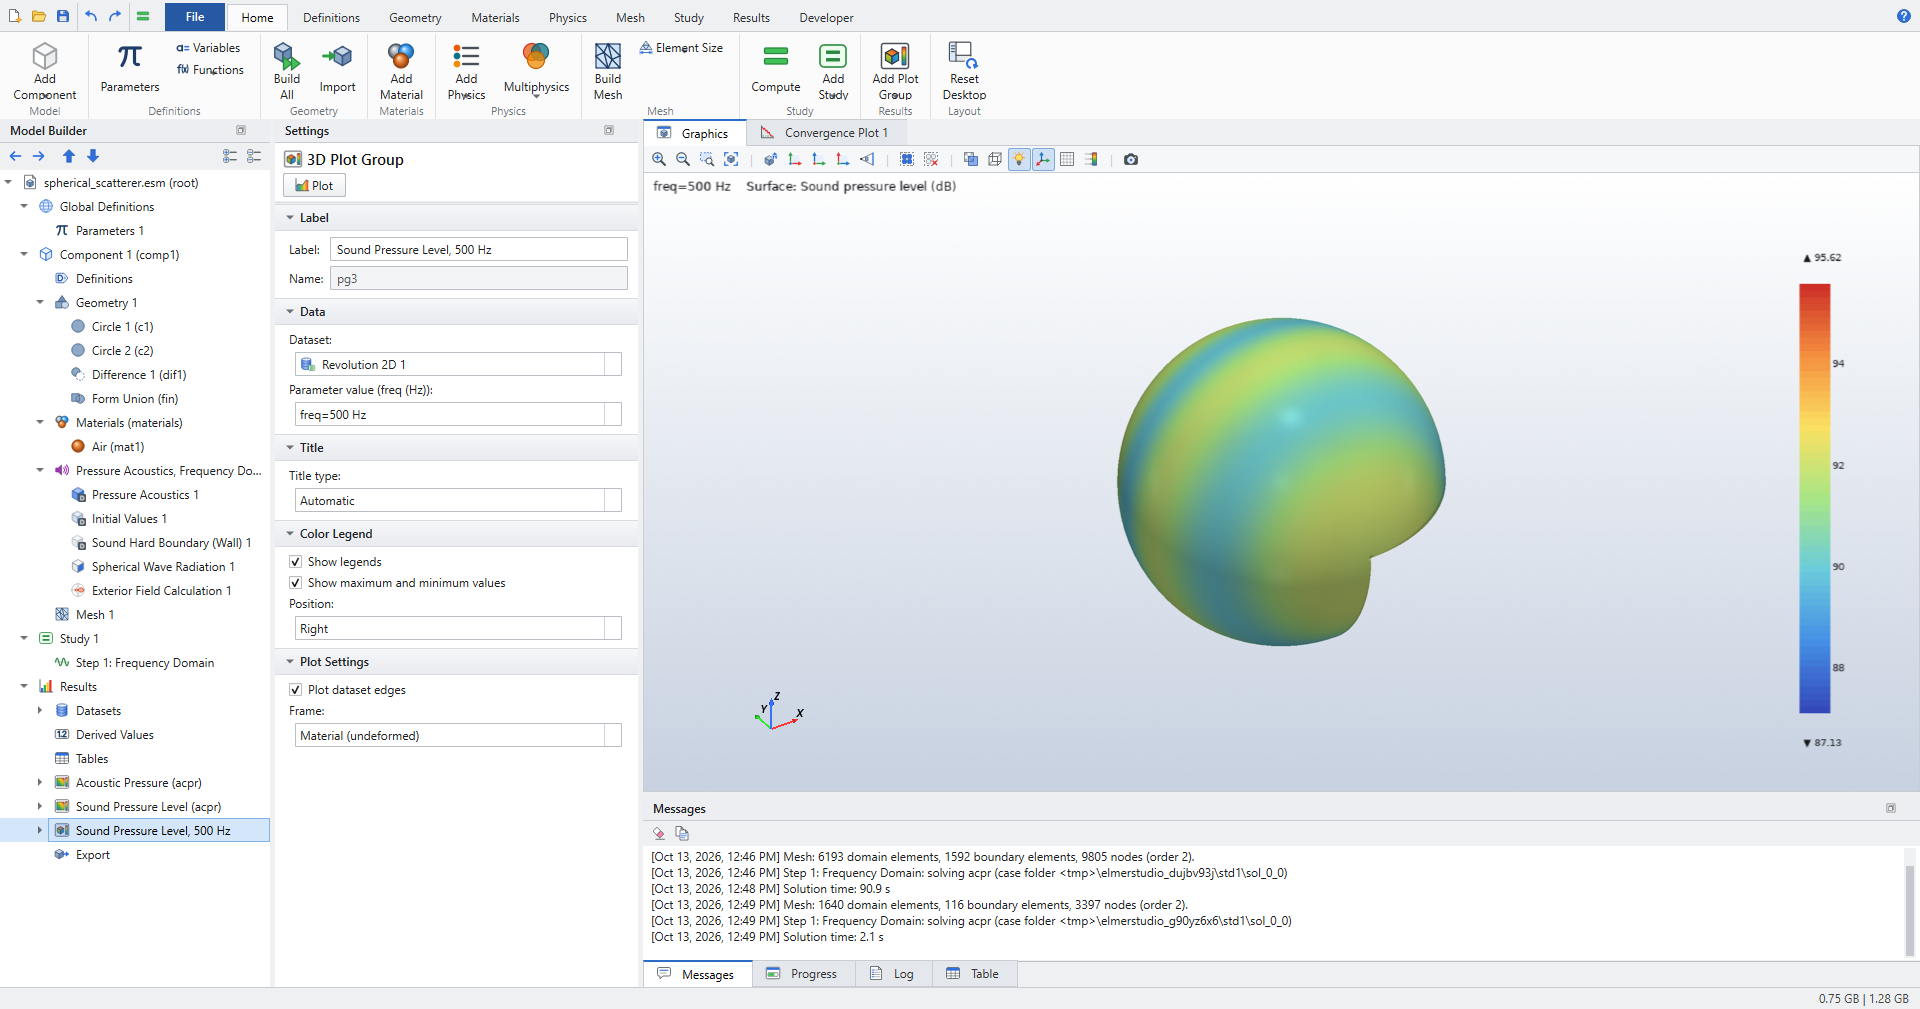1920x1009 pixels.
Task: Click the Variables button in Definitions
Action: 208,48
